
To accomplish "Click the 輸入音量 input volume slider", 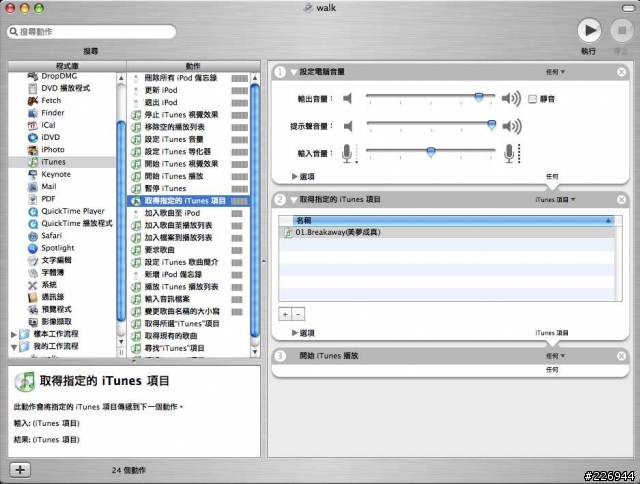I will (431, 152).
